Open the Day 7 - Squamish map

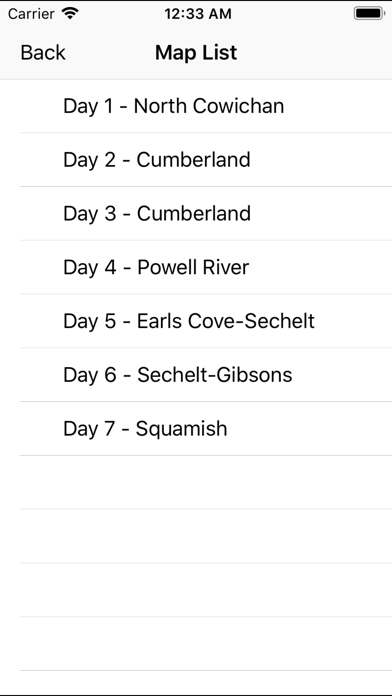tap(196, 428)
